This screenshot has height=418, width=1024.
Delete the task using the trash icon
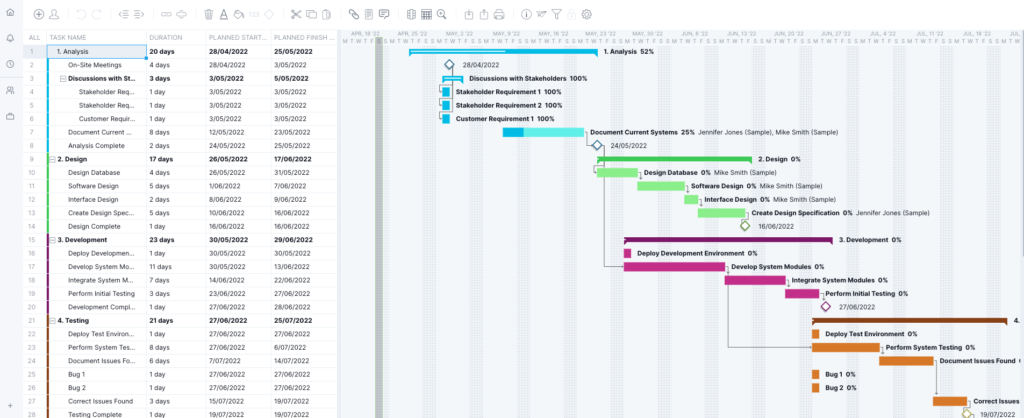coord(209,15)
